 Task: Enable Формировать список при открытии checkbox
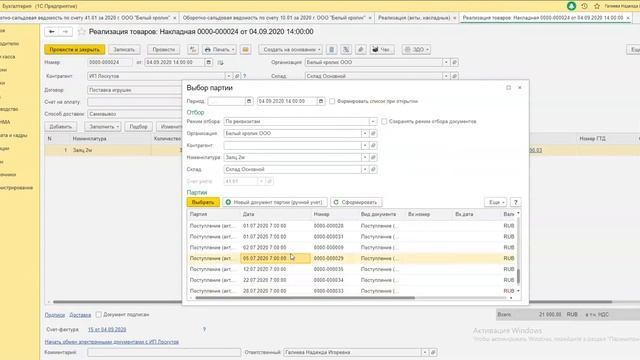pos(332,101)
